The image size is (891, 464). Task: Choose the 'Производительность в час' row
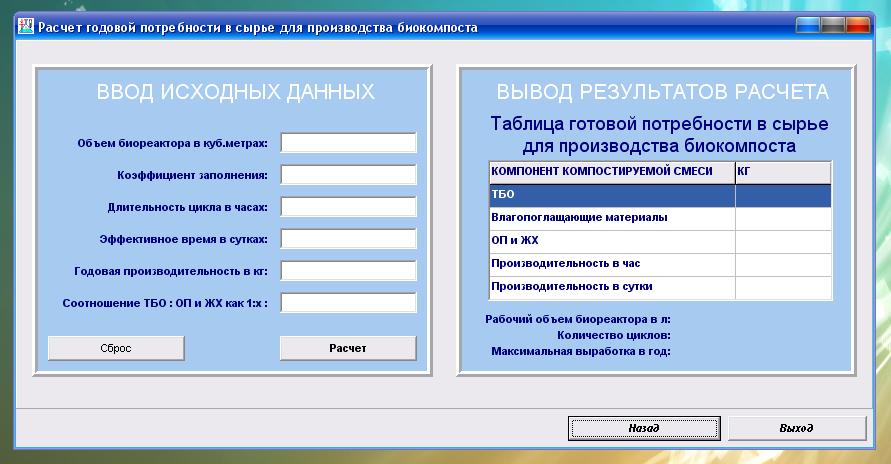click(x=660, y=265)
